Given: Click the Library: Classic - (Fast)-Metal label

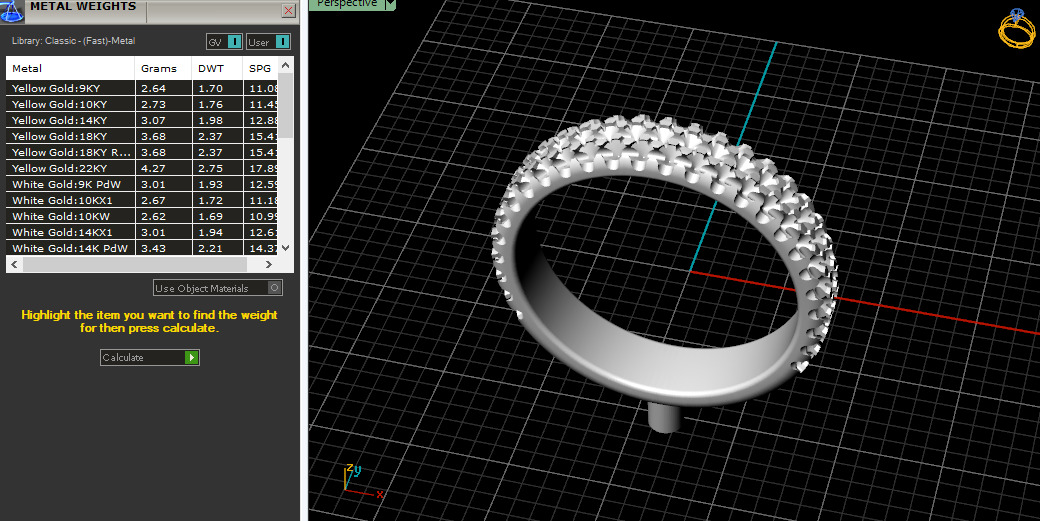Looking at the screenshot, I should pyautogui.click(x=73, y=40).
